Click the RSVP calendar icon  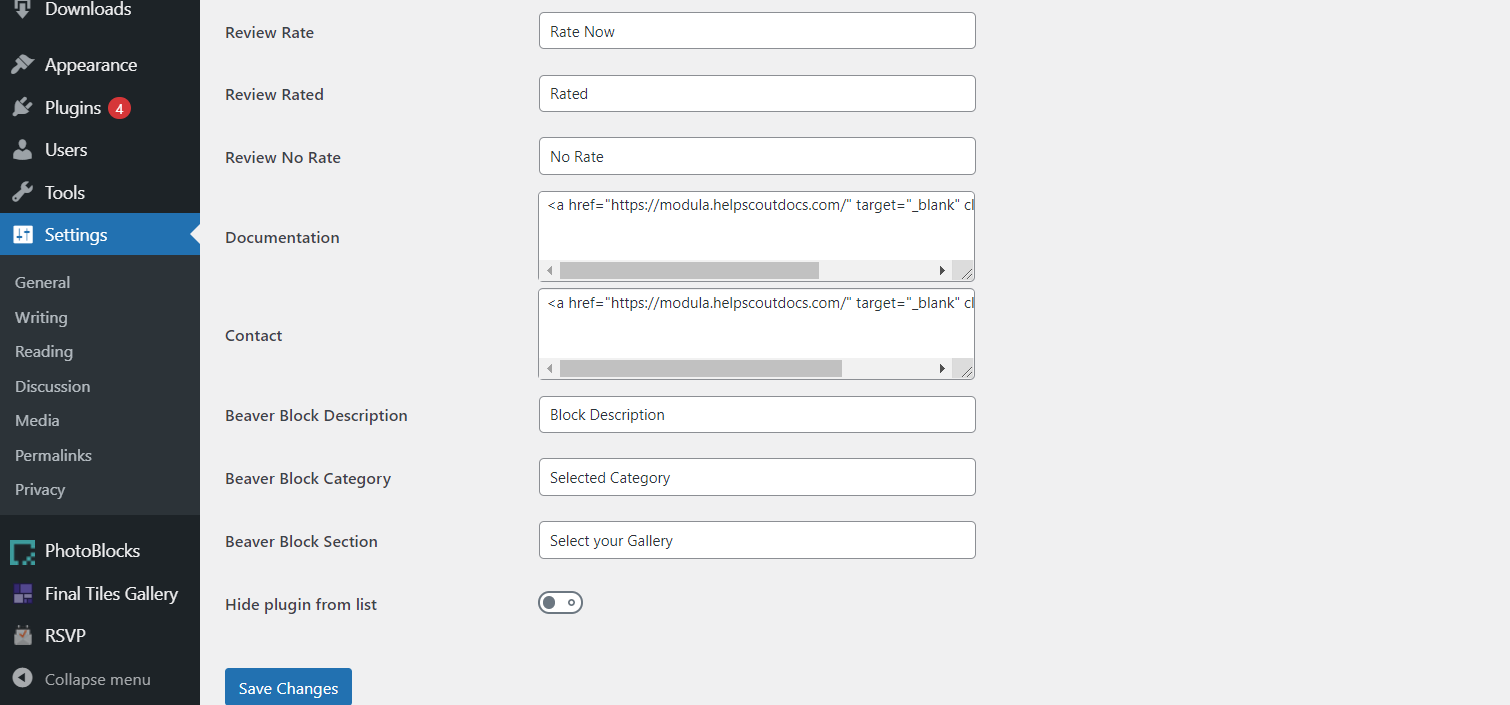click(x=22, y=636)
